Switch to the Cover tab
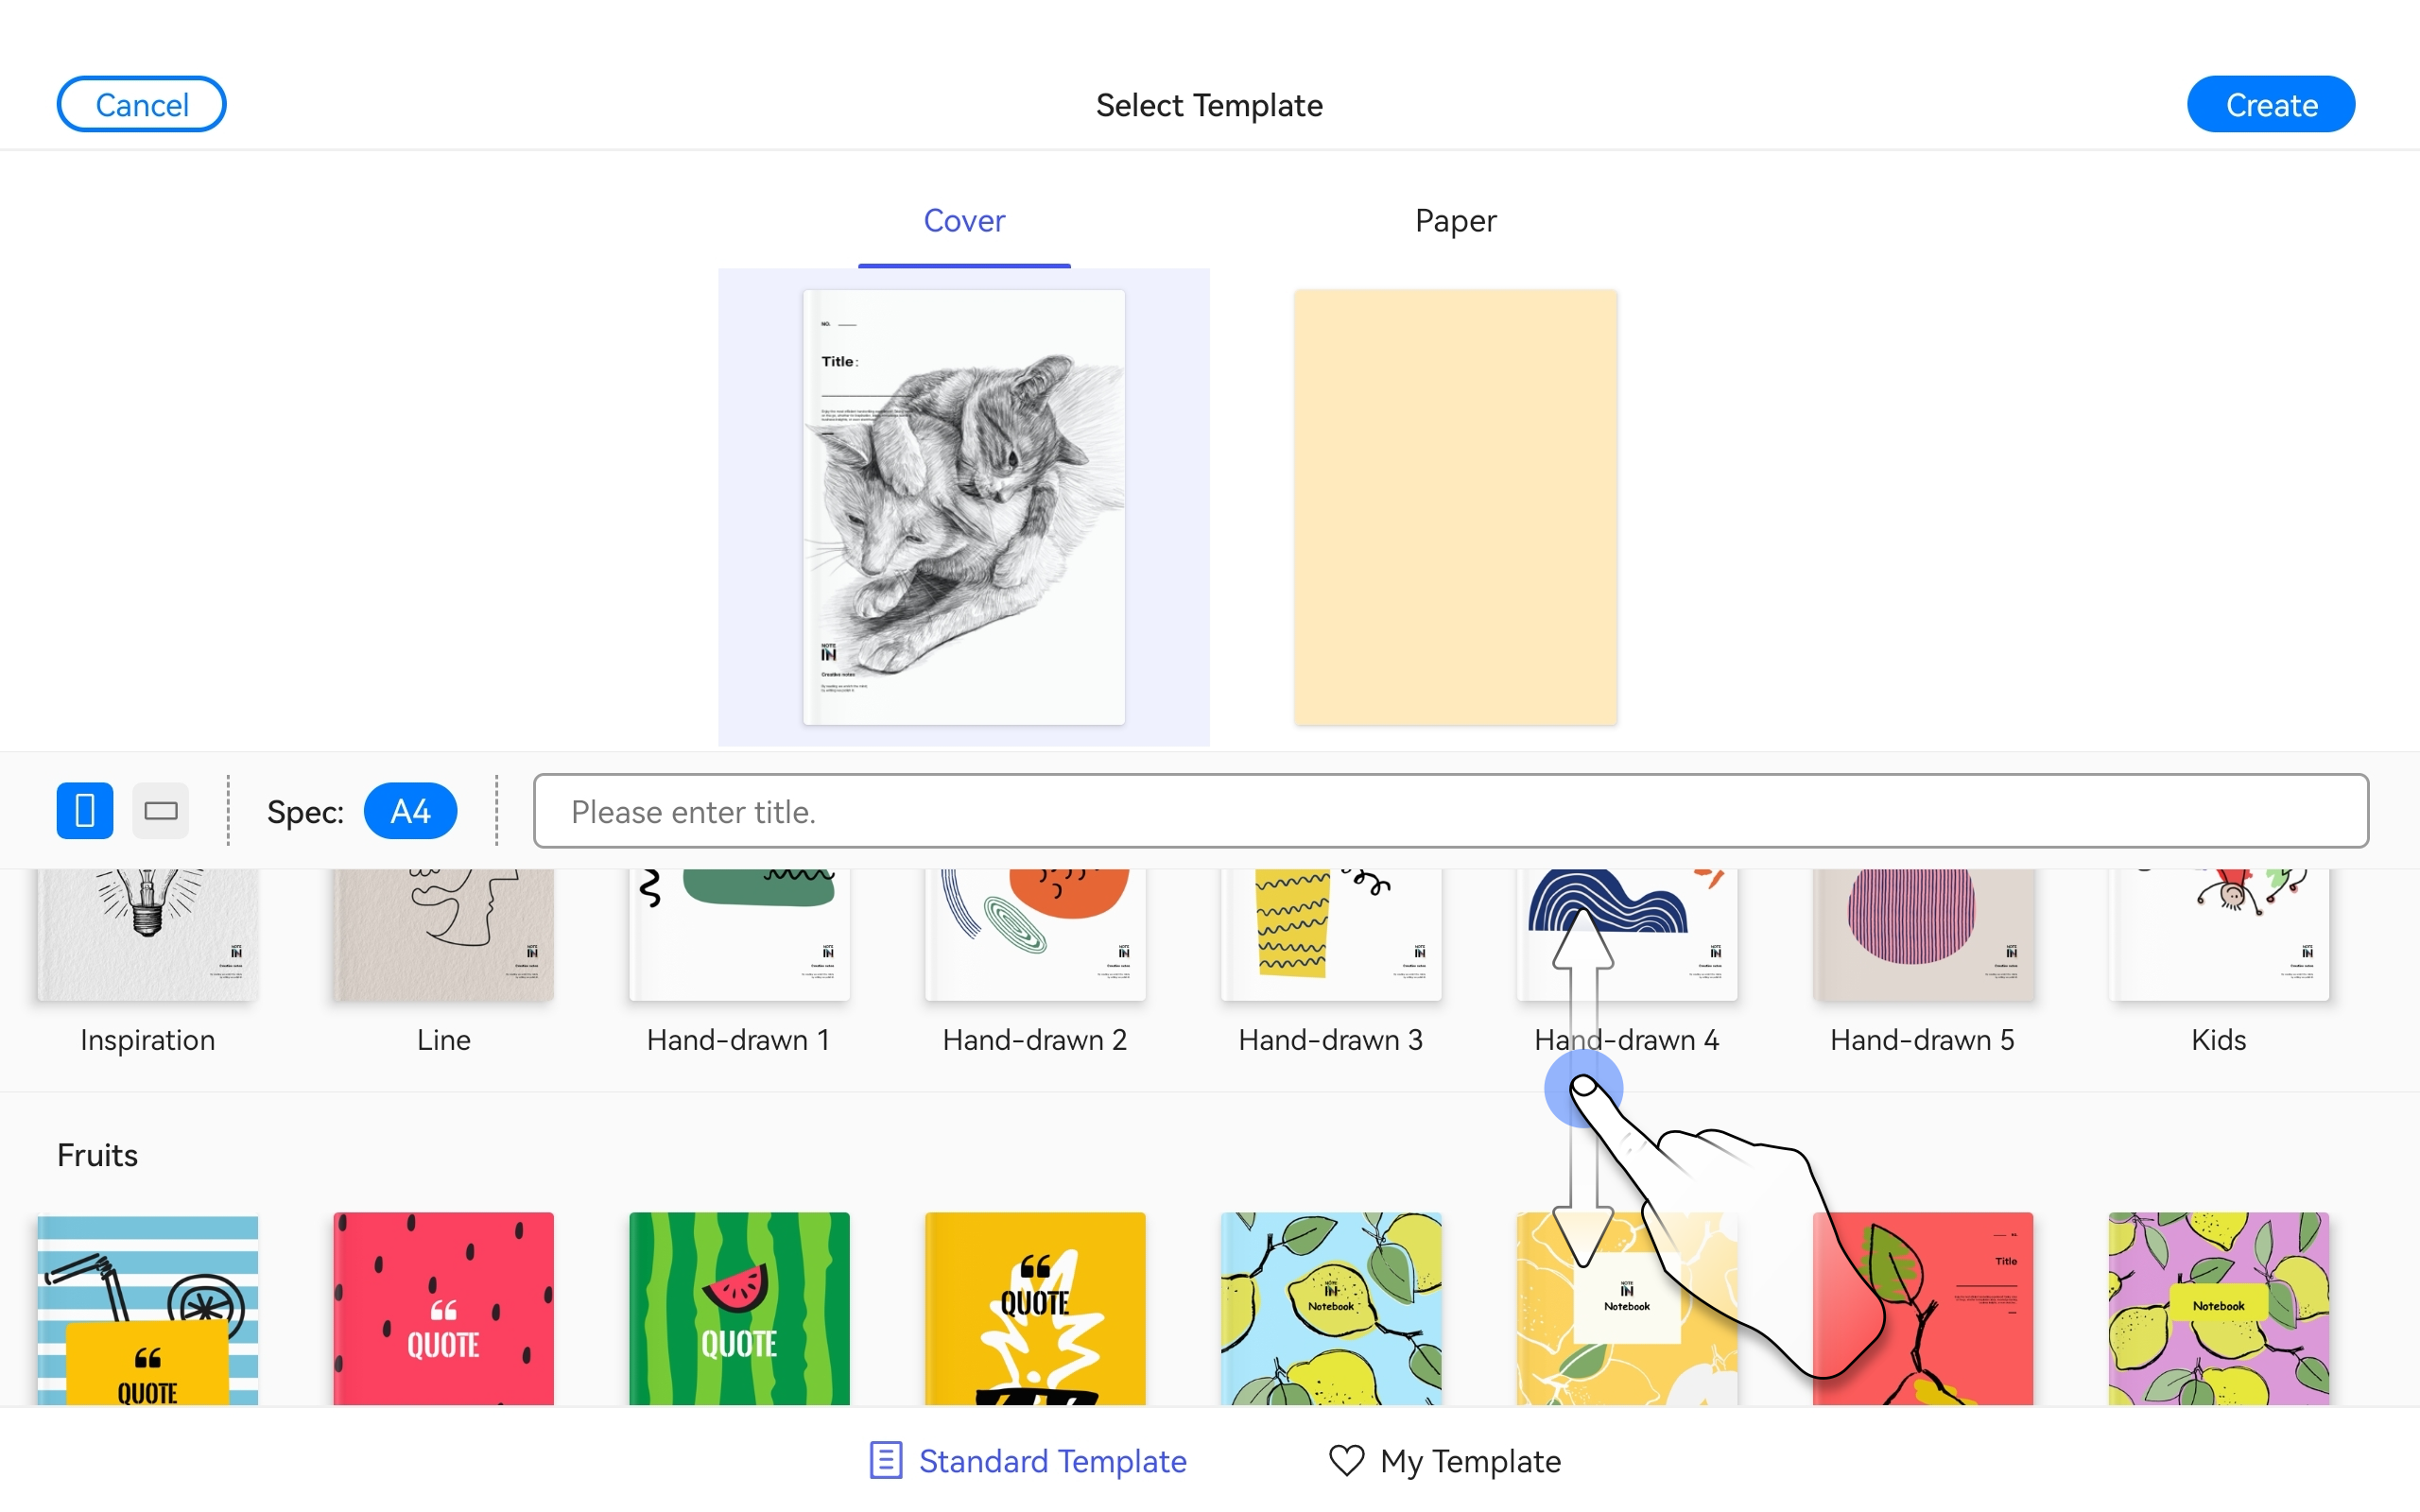This screenshot has height=1512, width=2420. 964,220
